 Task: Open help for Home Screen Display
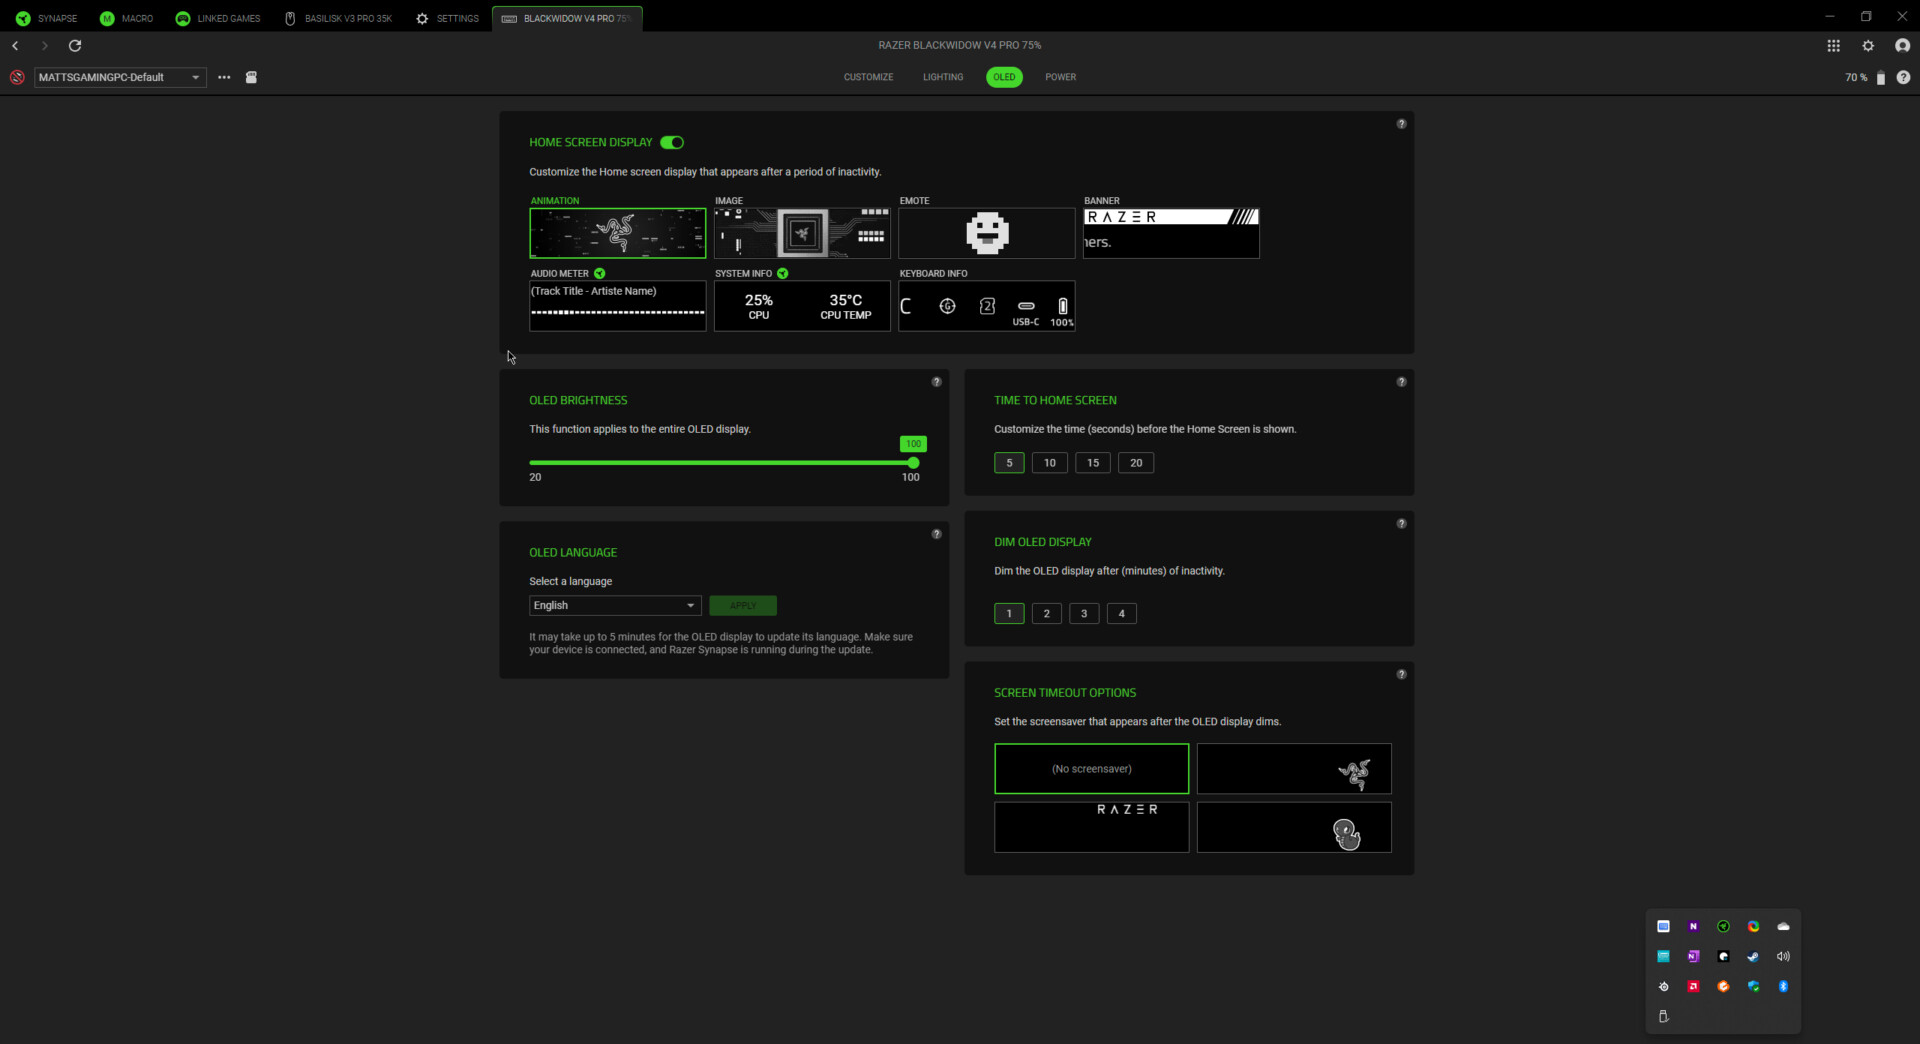pos(1401,123)
